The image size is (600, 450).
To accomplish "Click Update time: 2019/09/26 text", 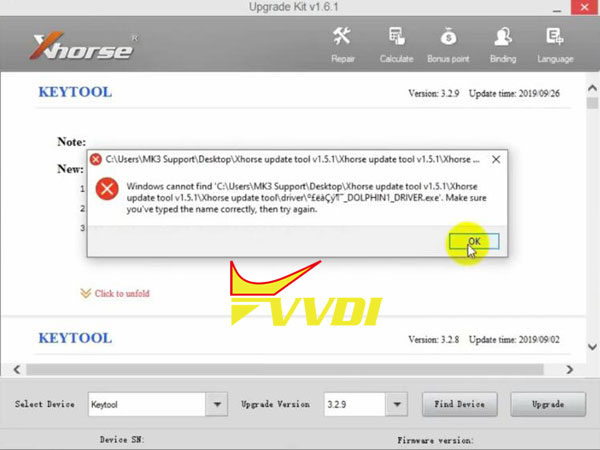I will pyautogui.click(x=514, y=93).
